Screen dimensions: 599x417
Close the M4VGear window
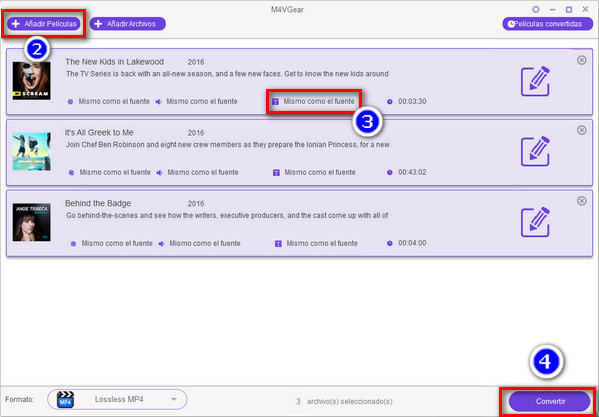tap(585, 9)
